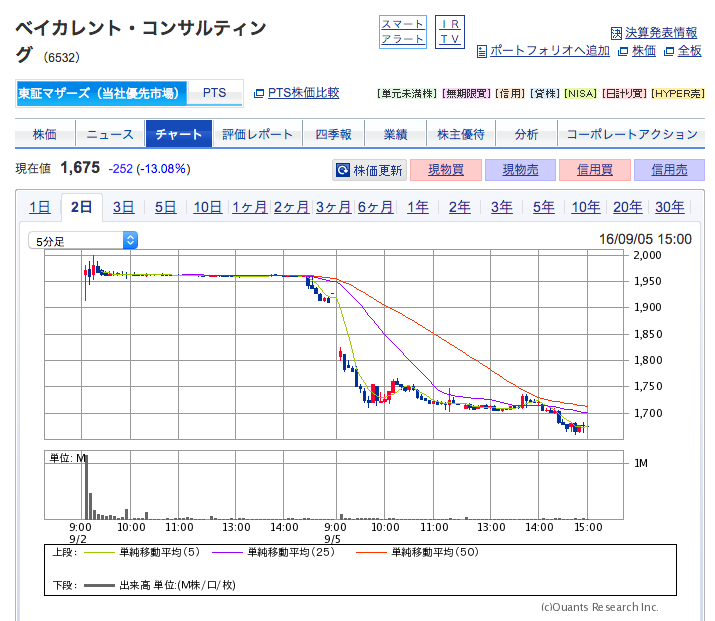The width and height of the screenshot is (715, 621).
Task: Select the 2日 chart period
Action: point(81,207)
